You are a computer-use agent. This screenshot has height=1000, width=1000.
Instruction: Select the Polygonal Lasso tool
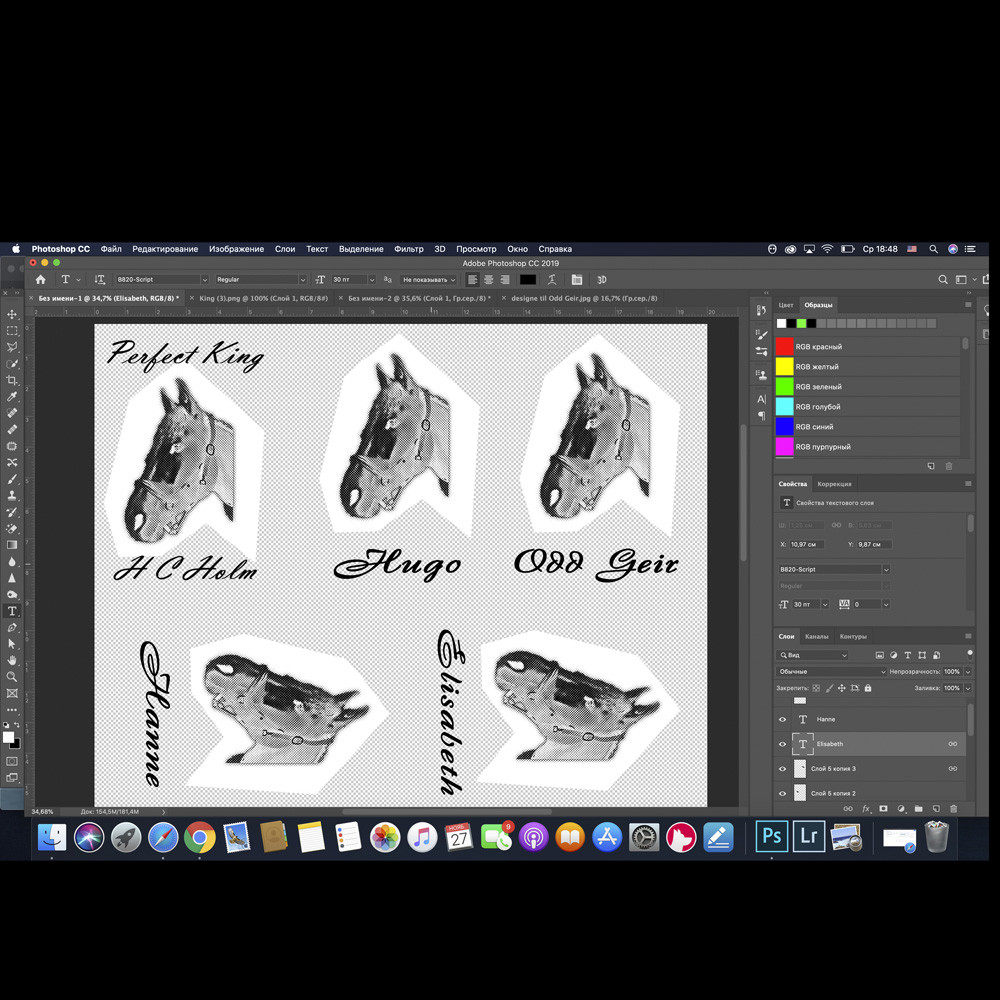tap(12, 348)
